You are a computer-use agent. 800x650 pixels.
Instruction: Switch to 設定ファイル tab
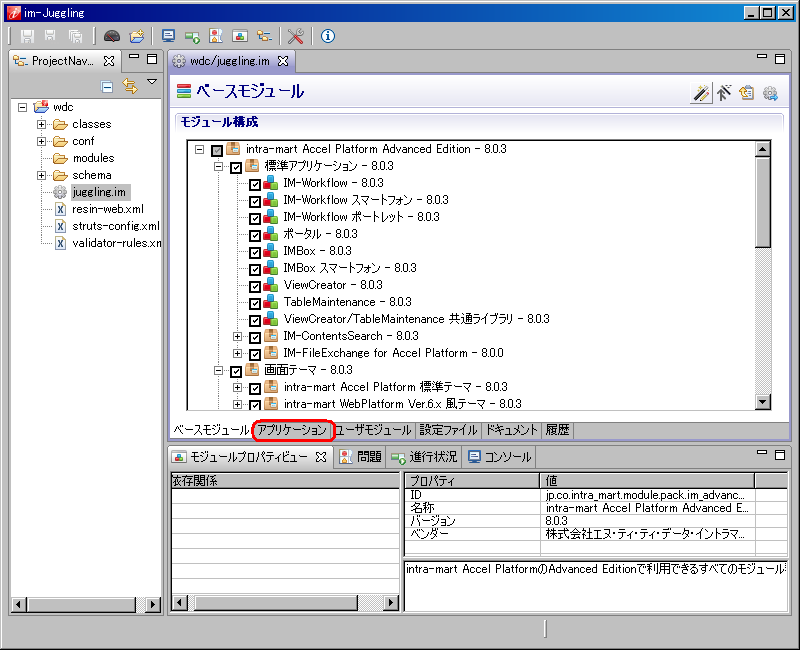tap(448, 430)
